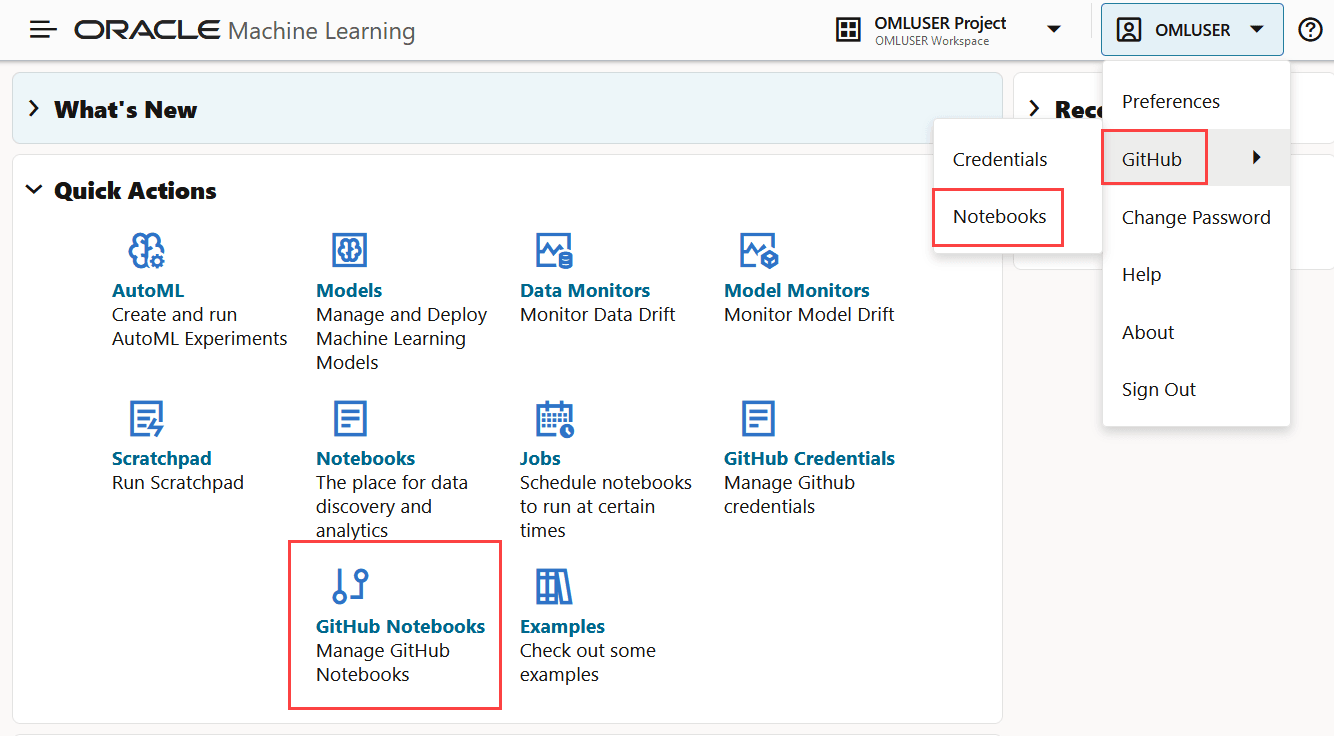Viewport: 1334px width, 736px height.
Task: Select Credentials in the GitHub submenu
Action: point(999,160)
